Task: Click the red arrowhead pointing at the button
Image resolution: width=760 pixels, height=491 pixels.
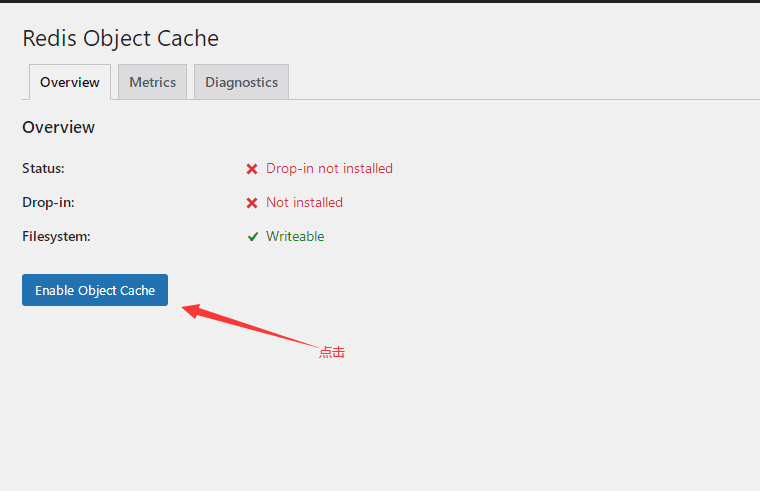Action: point(191,311)
